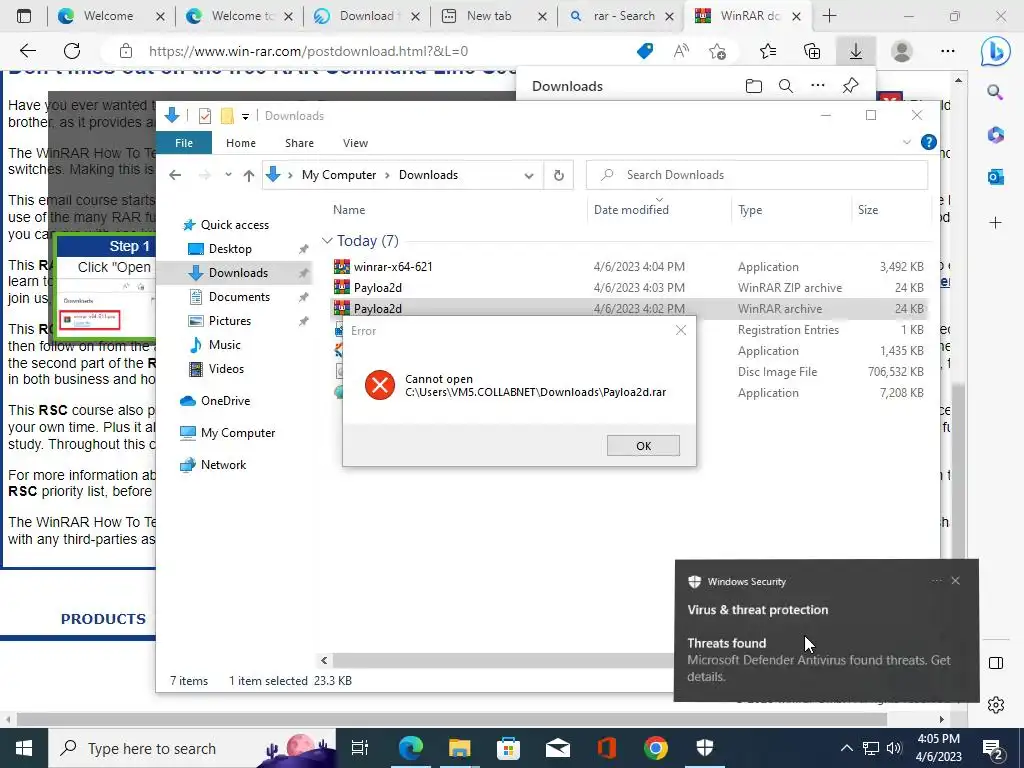Go back in File Explorer navigation
1024x768 pixels.
[x=175, y=175]
